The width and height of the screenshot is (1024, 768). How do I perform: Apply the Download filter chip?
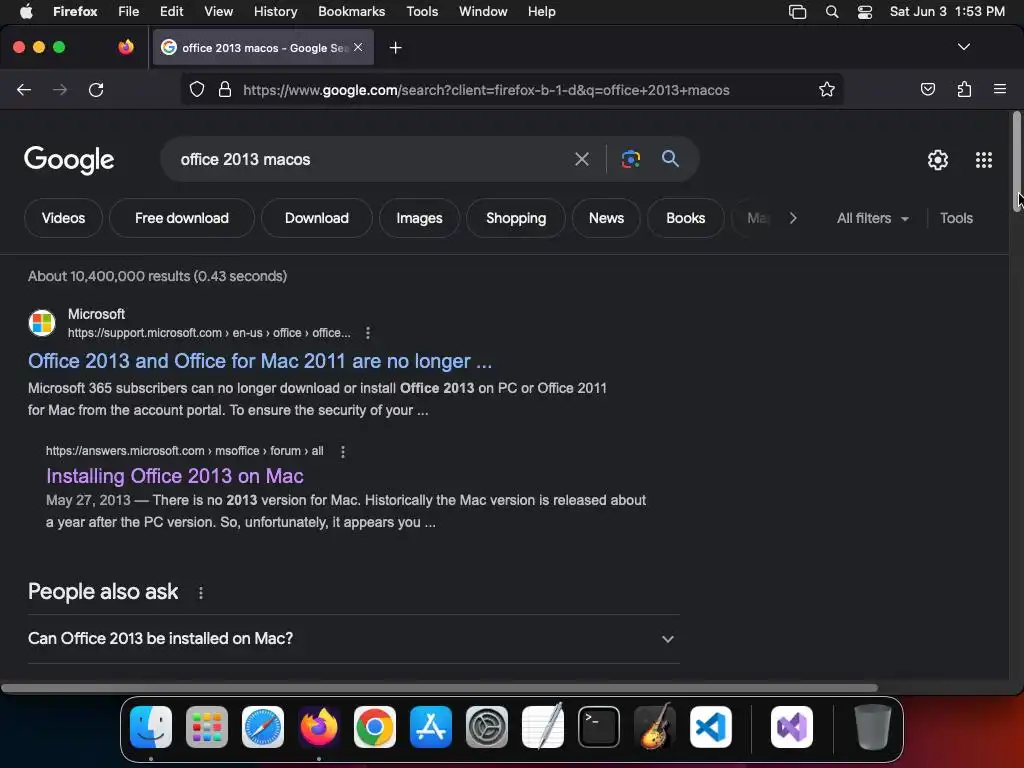coord(317,218)
